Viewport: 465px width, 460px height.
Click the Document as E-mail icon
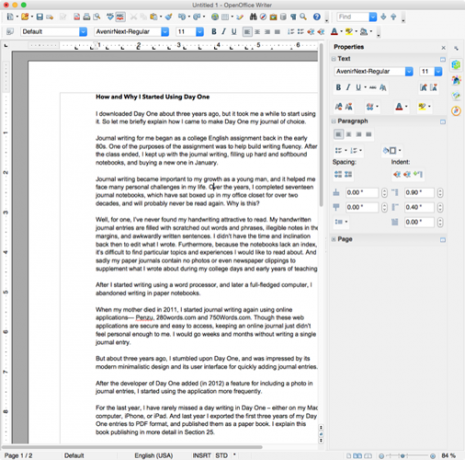pyautogui.click(x=50, y=17)
